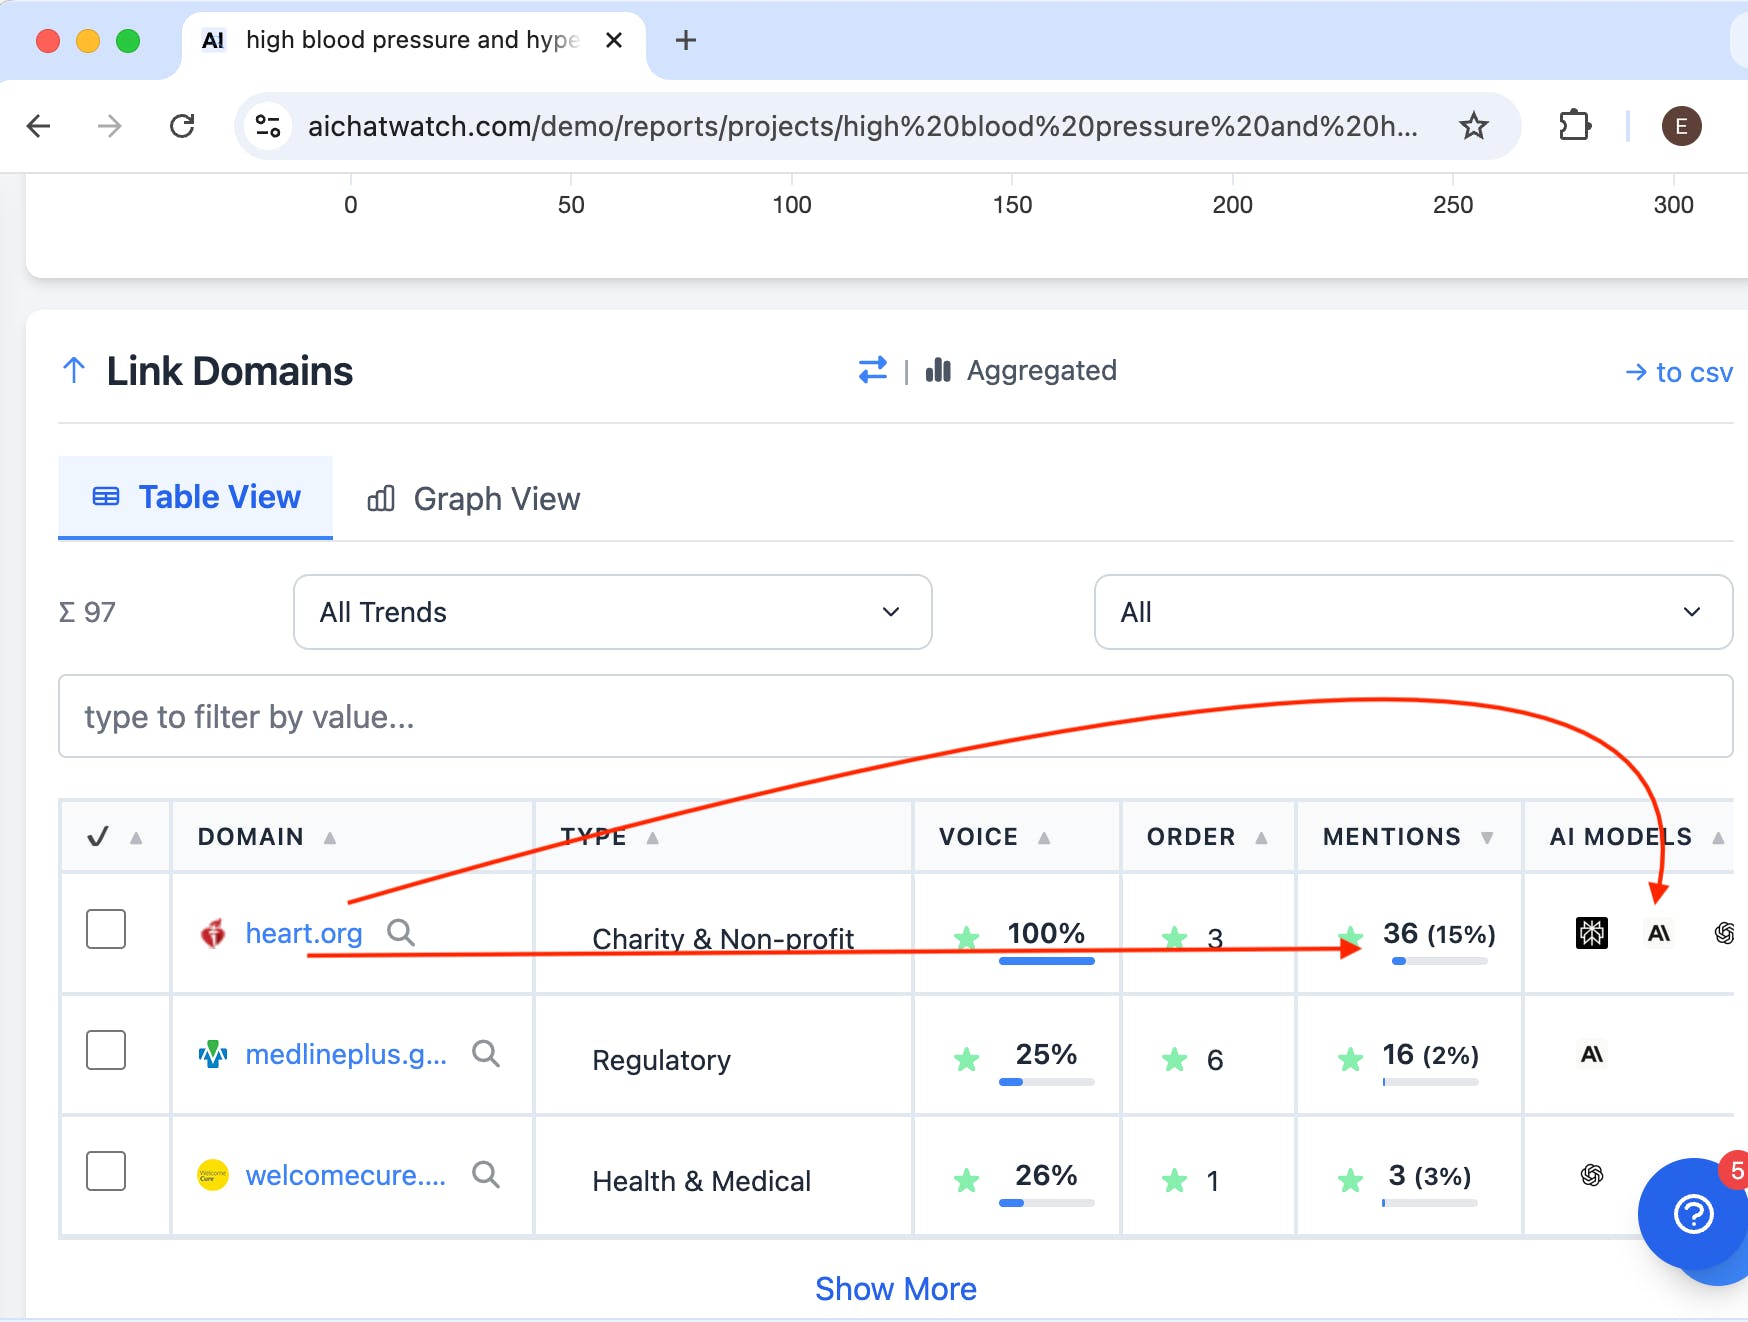Image resolution: width=1748 pixels, height=1322 pixels.
Task: Reload the current page
Action: pos(182,126)
